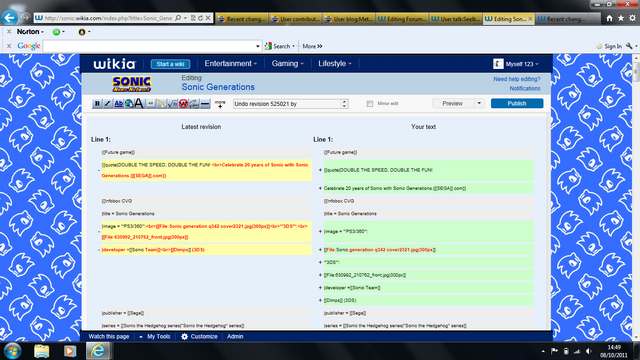Publish the page edit
Viewport: 640px width, 360px height.
point(517,103)
